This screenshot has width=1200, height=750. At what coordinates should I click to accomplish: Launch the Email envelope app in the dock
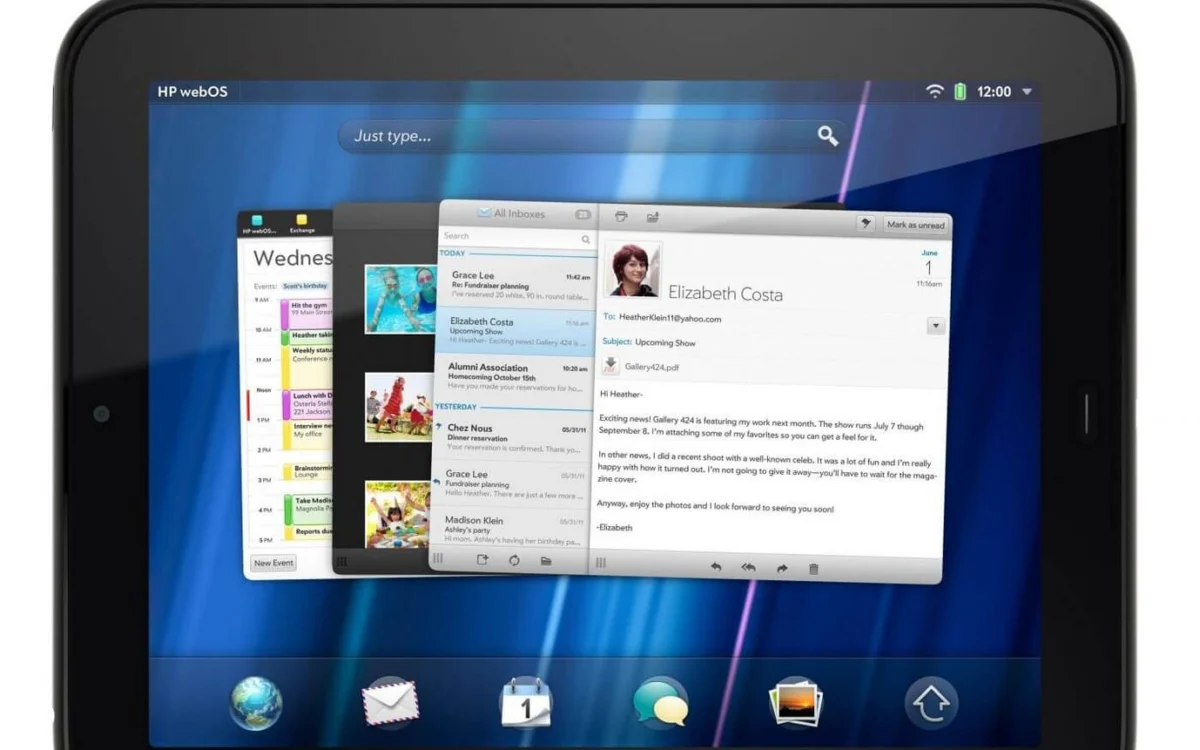click(390, 702)
